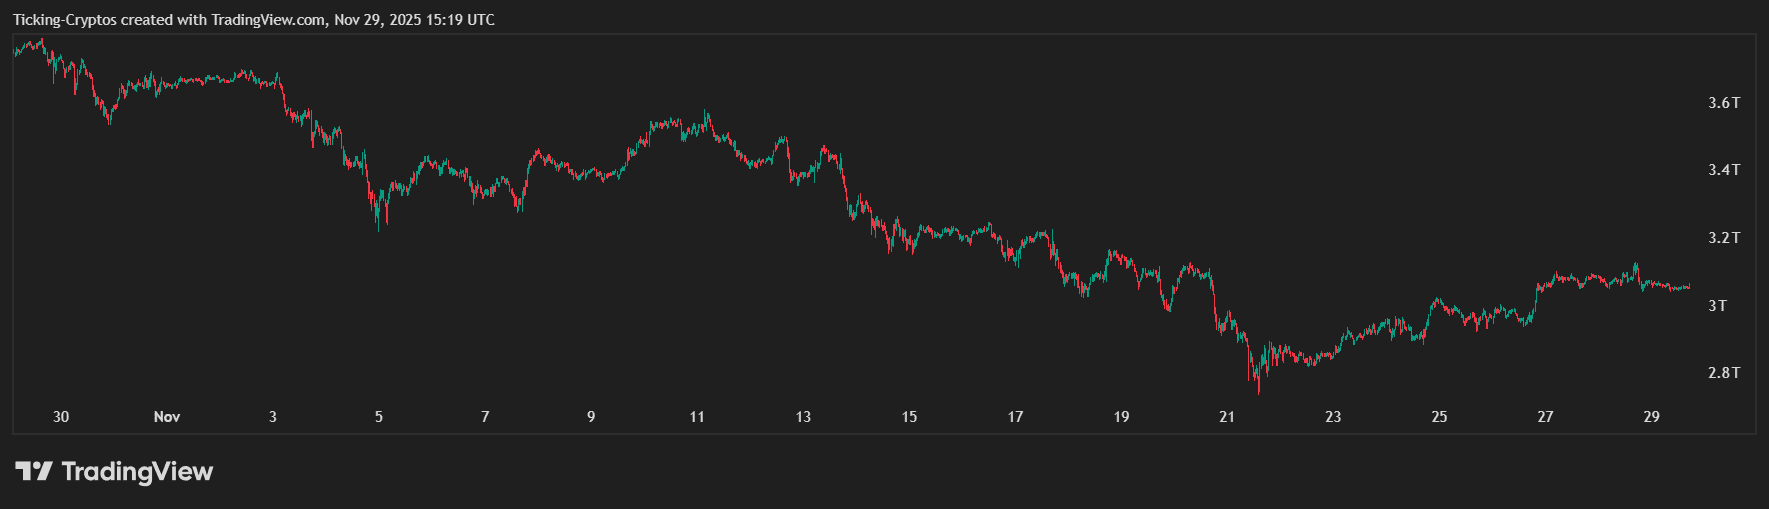The image size is (1769, 509).
Task: Select the 17 date marker on time axis
Action: click(x=1015, y=417)
